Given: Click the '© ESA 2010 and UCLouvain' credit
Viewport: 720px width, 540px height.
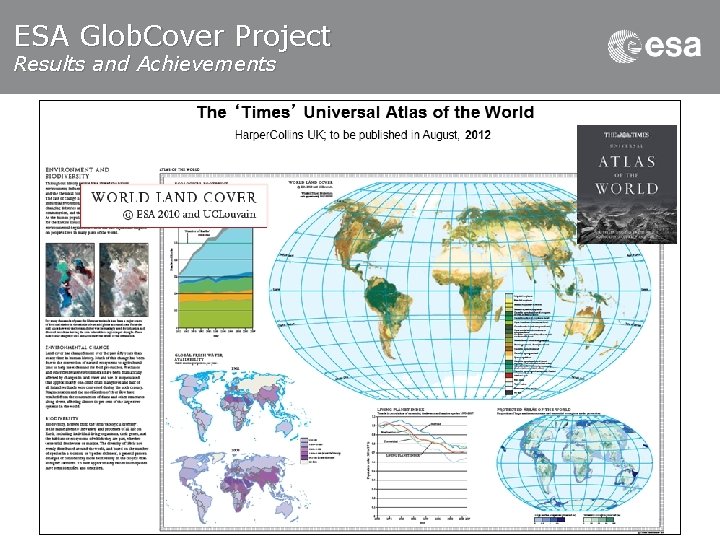Looking at the screenshot, I should pos(189,214).
